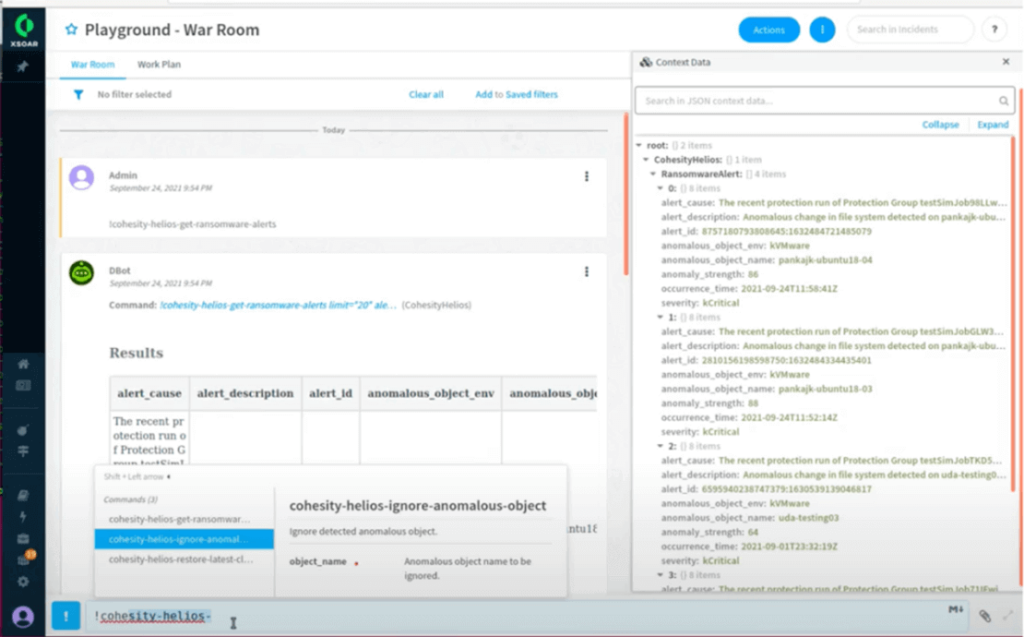Click the filter funnel icon
The width and height of the screenshot is (1024, 637).
[x=78, y=95]
